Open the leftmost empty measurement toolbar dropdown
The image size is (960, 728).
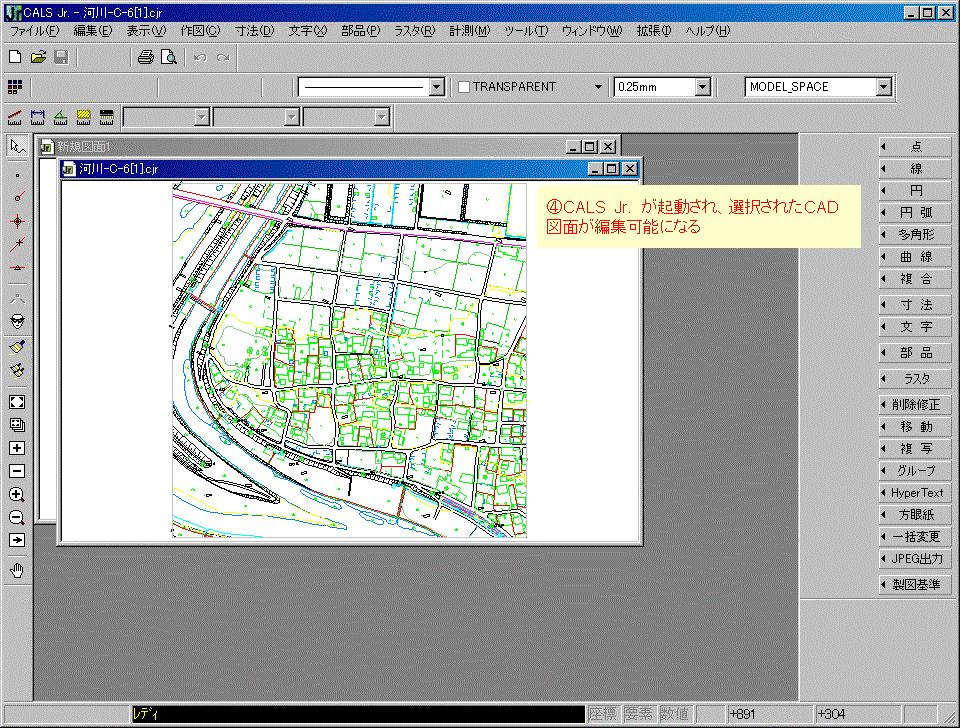(x=201, y=117)
